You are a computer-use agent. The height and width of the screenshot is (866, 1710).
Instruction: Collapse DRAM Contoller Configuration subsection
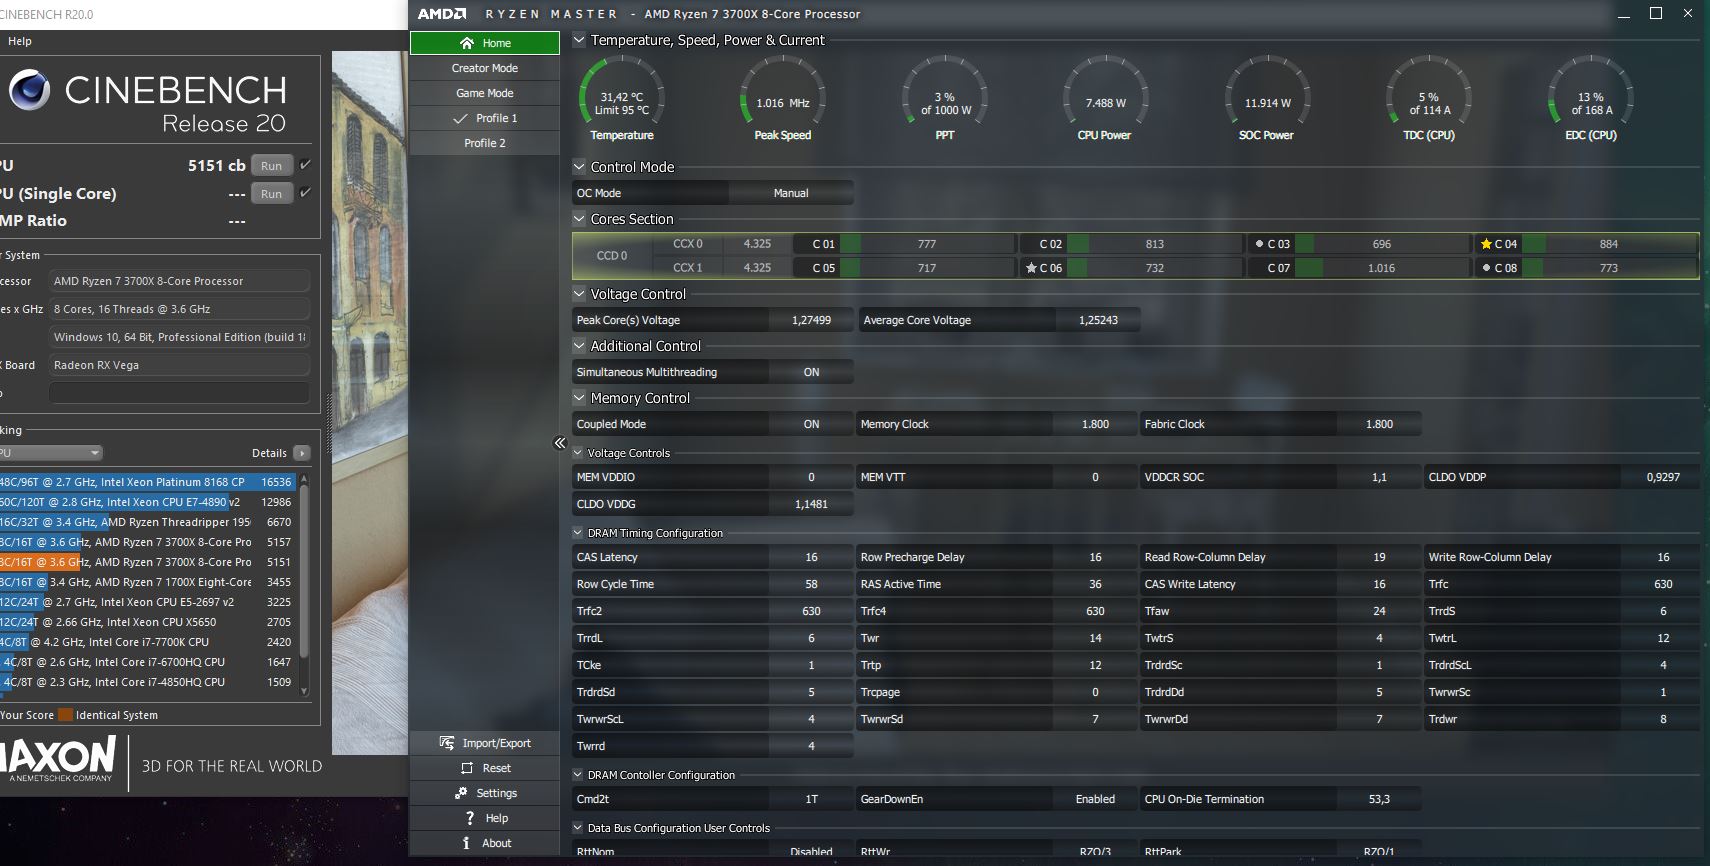tap(578, 775)
